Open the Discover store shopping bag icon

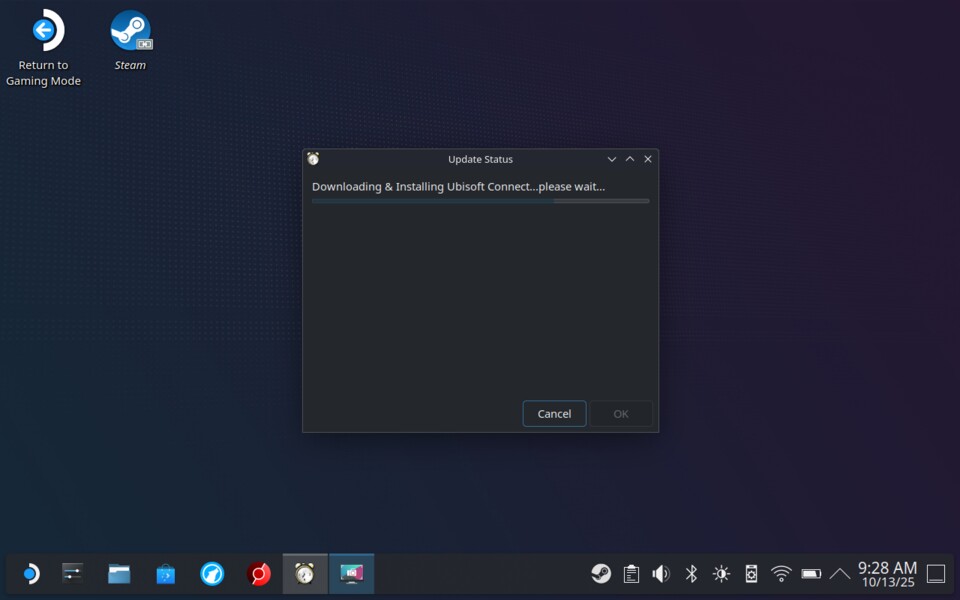pyautogui.click(x=166, y=574)
